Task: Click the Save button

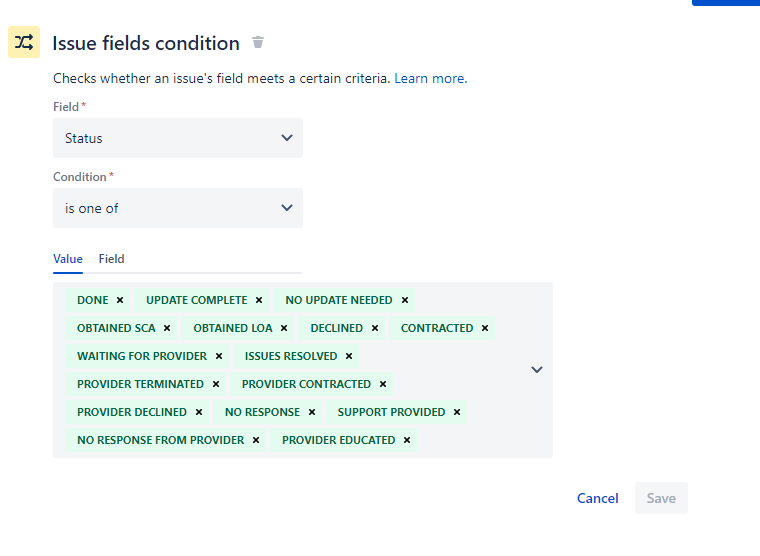Action: (661, 498)
